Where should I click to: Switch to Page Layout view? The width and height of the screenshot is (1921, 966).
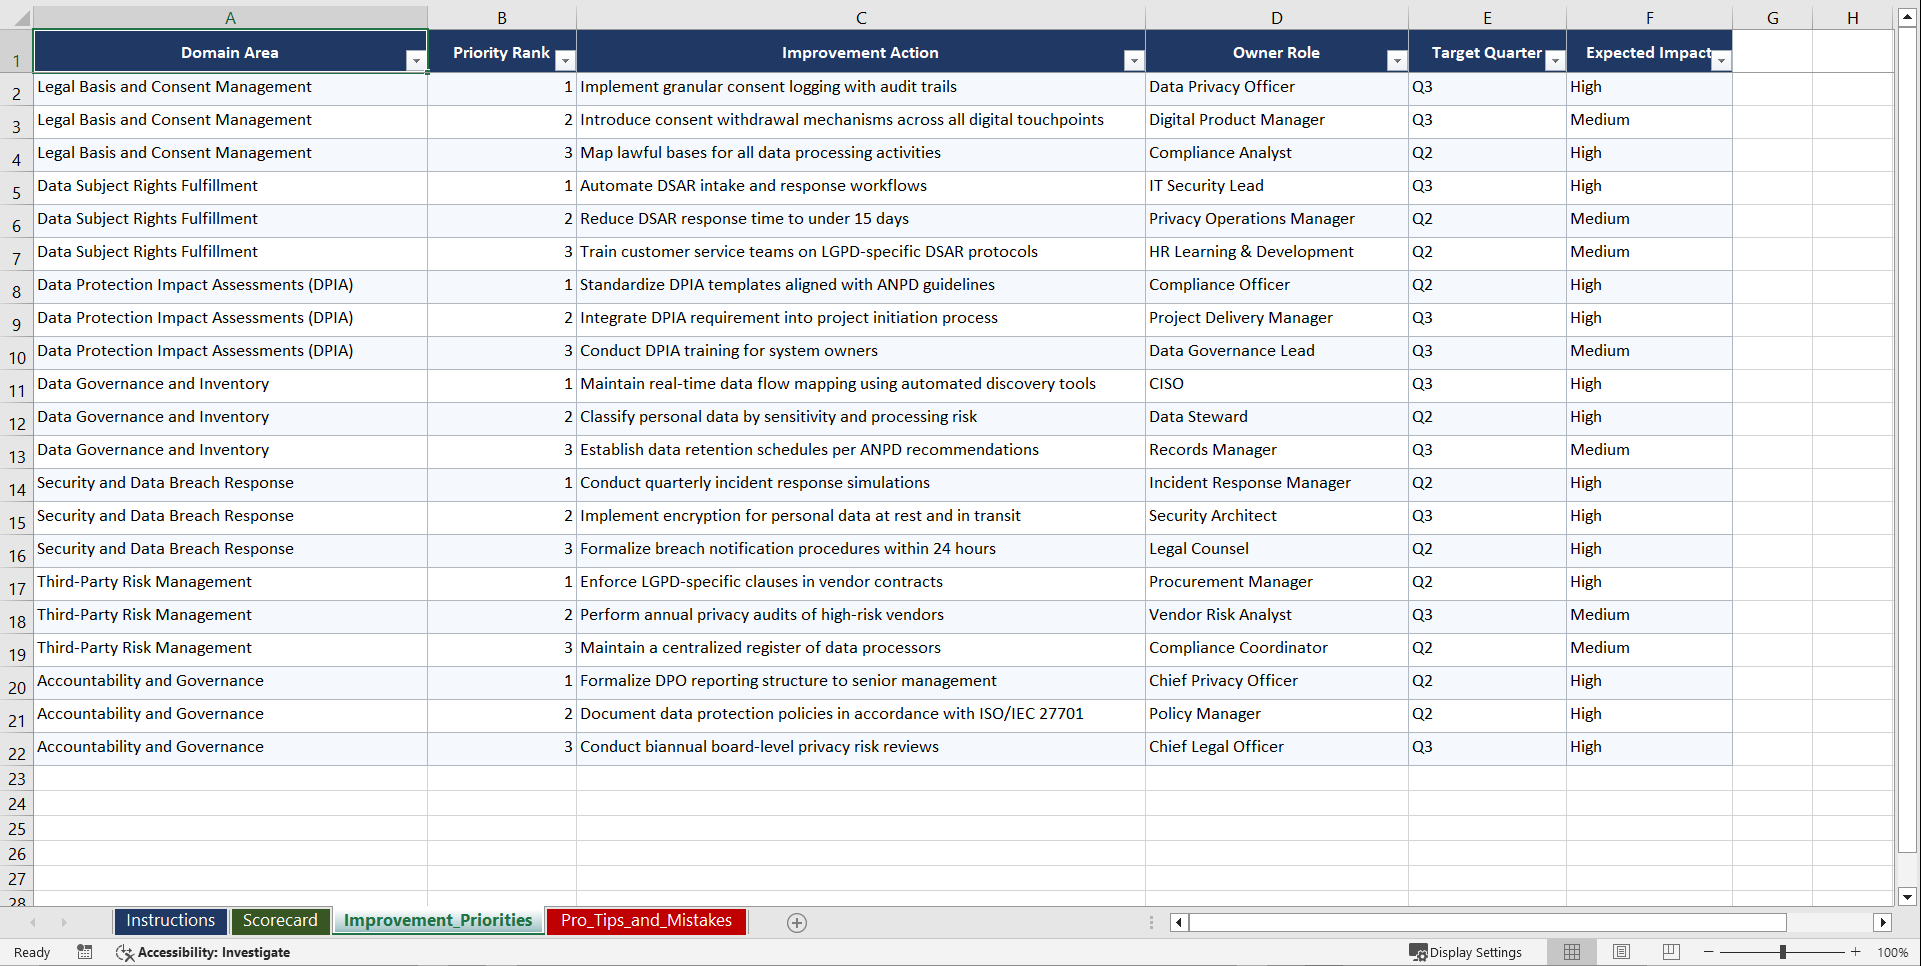click(x=1621, y=952)
